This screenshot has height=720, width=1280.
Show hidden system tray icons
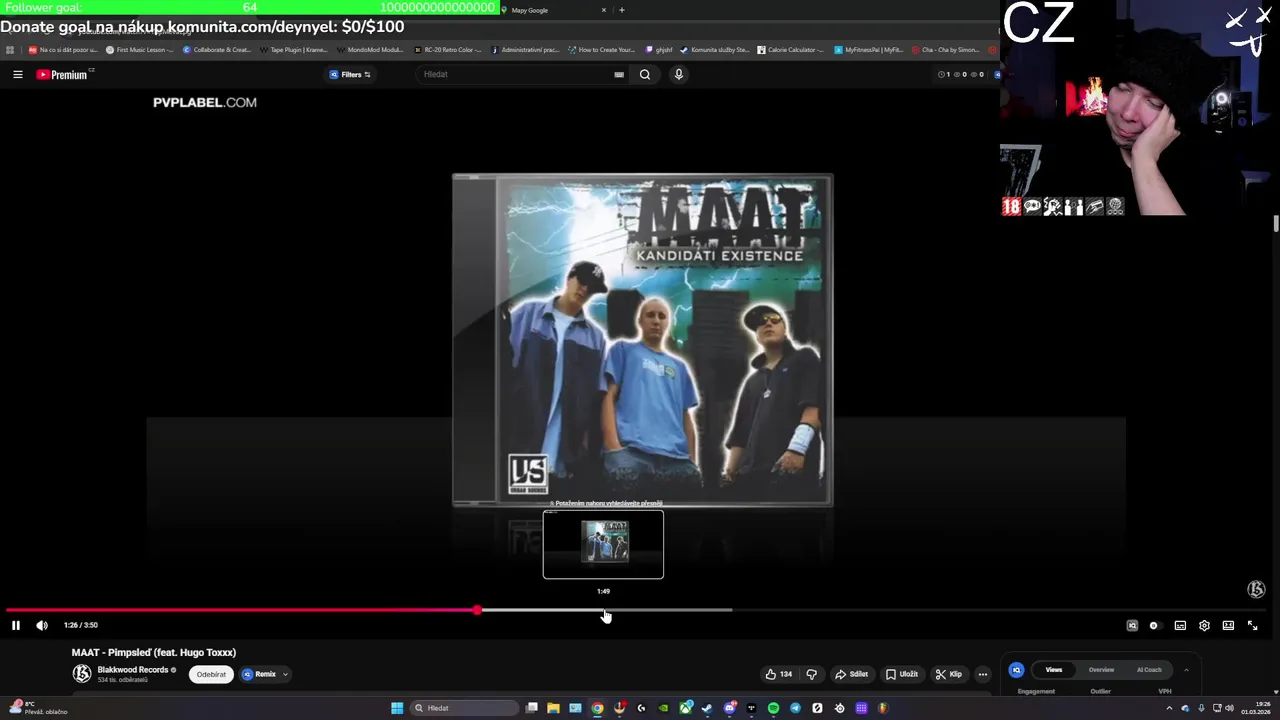point(1169,708)
